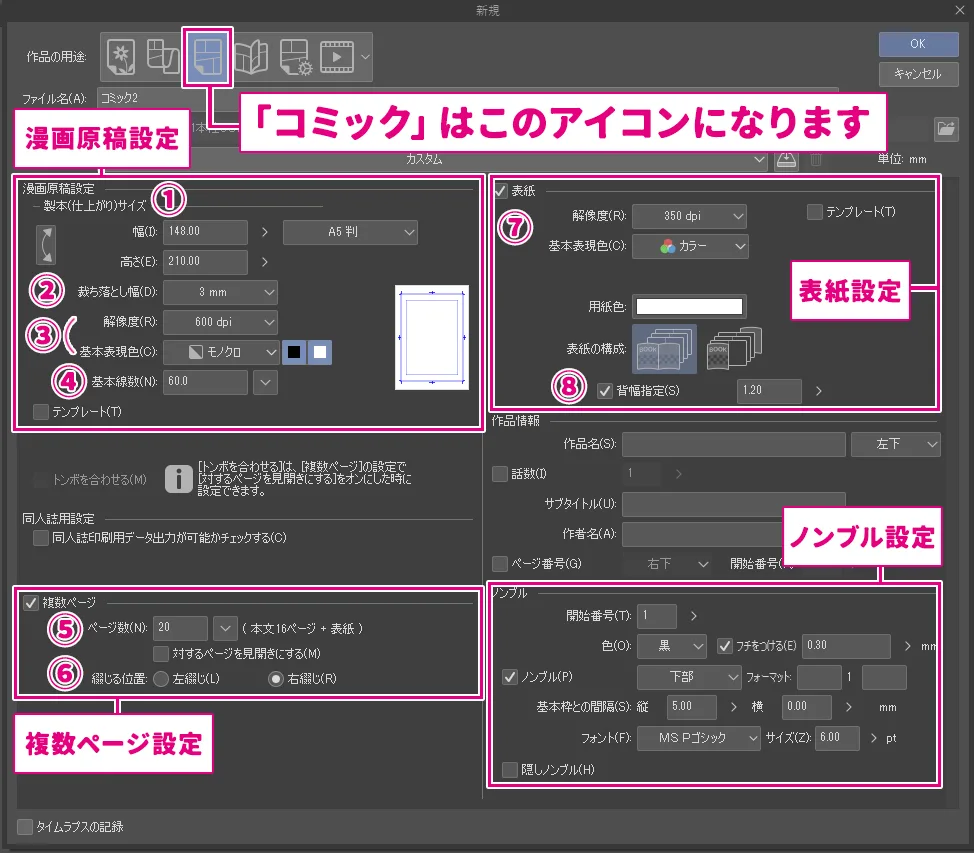The image size is (974, 853).
Task: Click the white 用紙色 paper color swatch
Action: coord(689,307)
